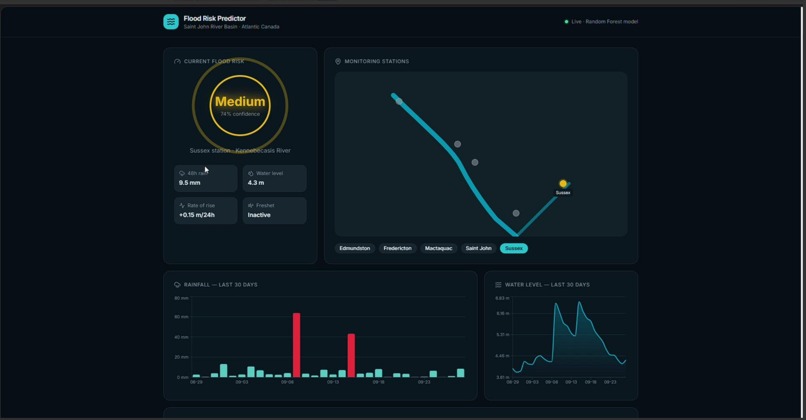
Task: Click the Water Level — Last 30 Days heading
Action: (x=547, y=285)
